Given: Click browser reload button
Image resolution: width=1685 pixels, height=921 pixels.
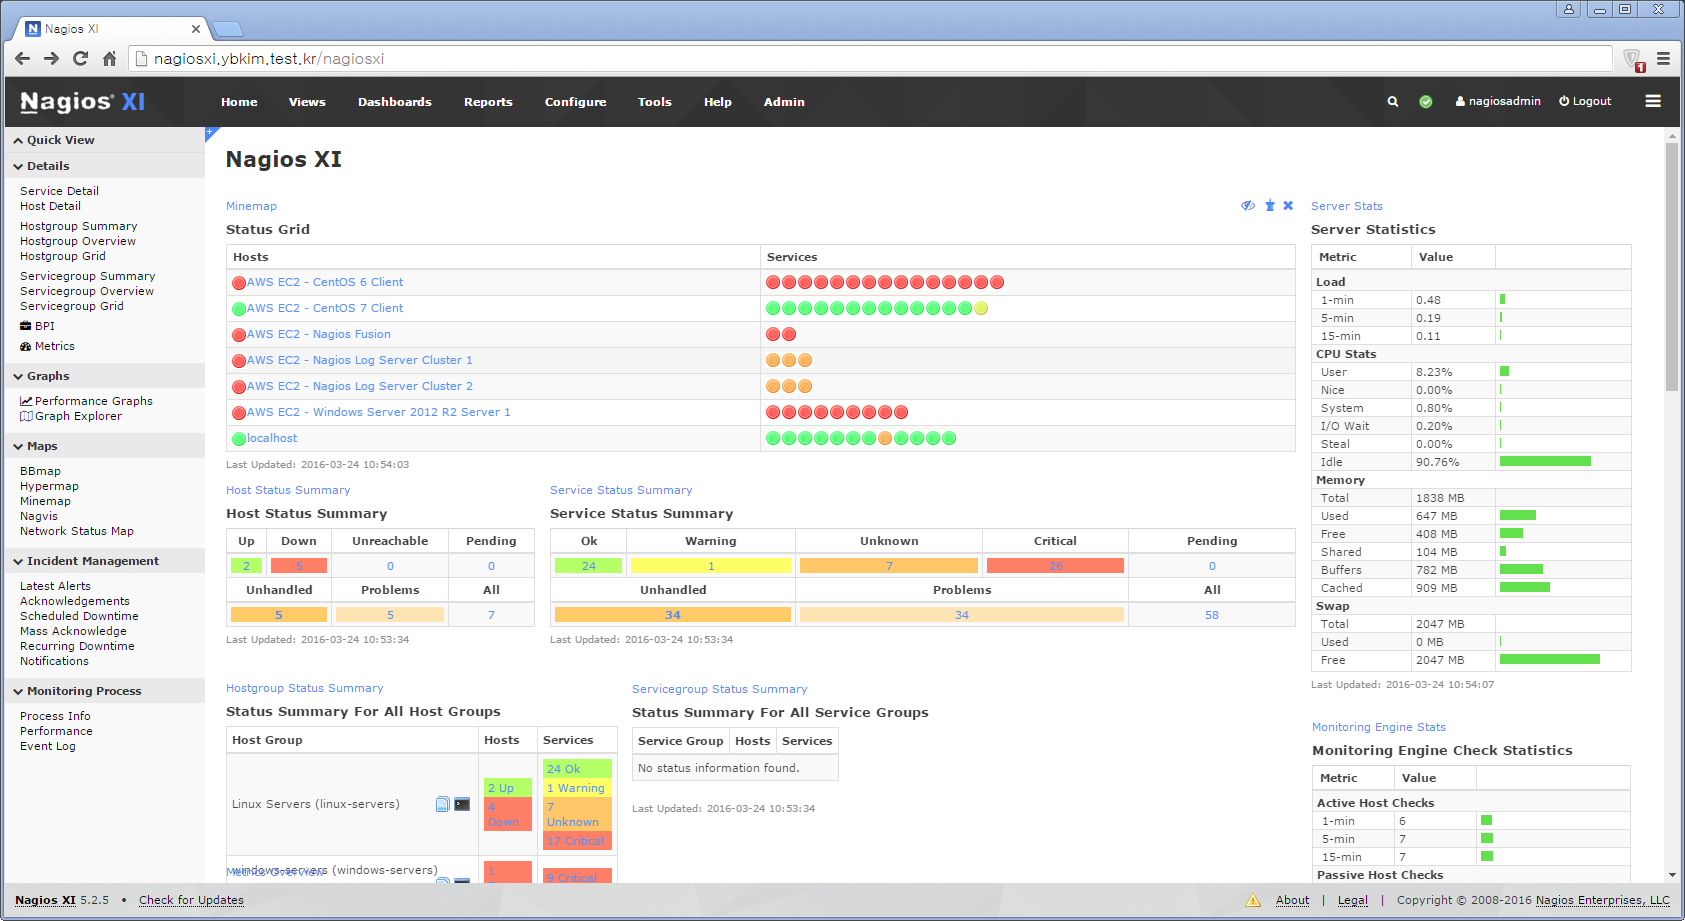Looking at the screenshot, I should [80, 58].
